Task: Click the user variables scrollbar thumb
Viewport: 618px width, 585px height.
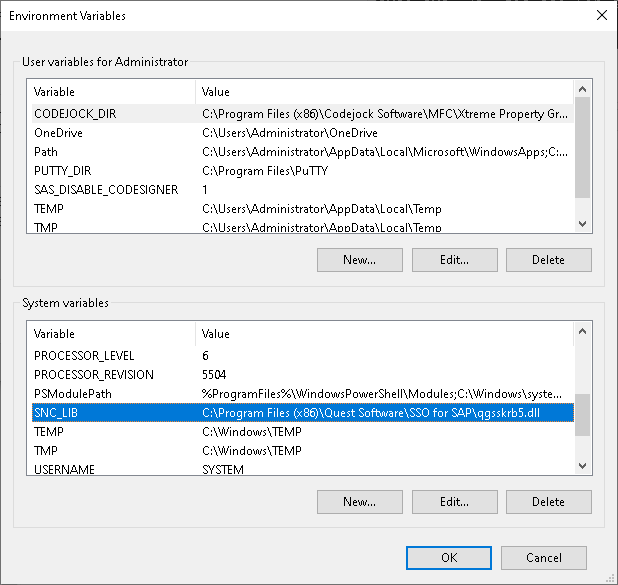Action: [x=583, y=147]
